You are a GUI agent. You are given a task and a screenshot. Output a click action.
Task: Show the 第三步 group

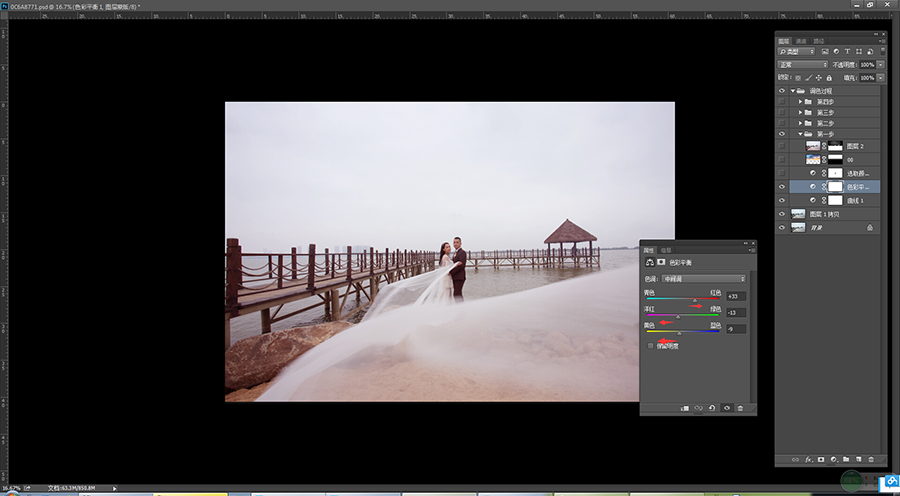coord(781,113)
